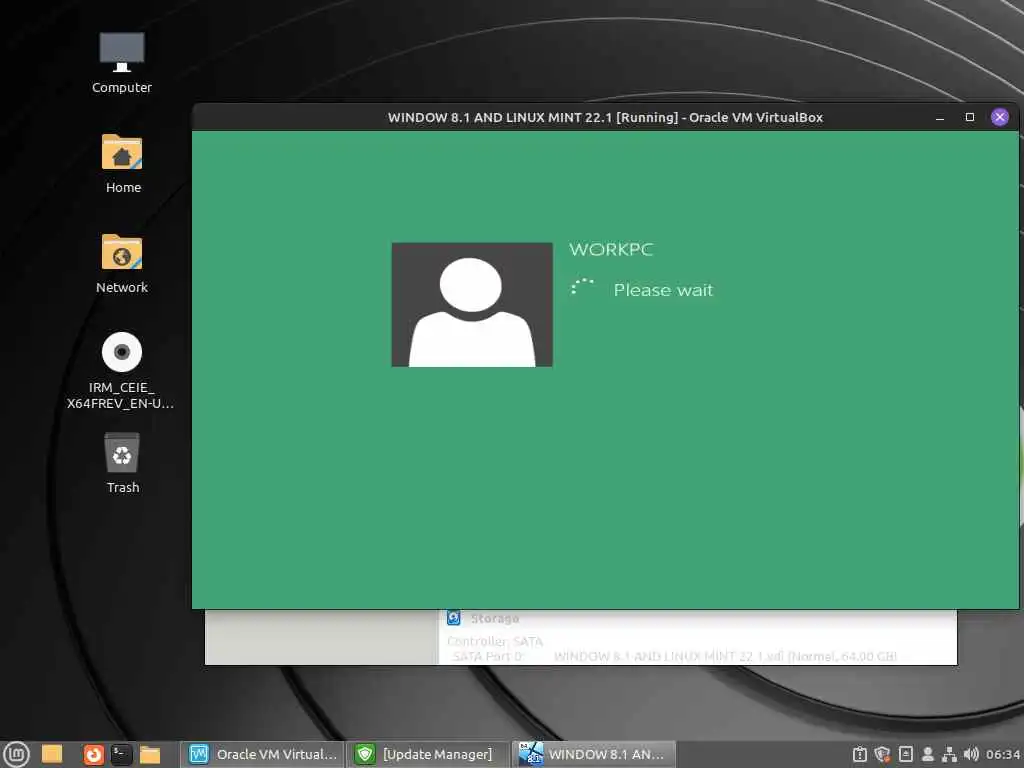Open the update shield tray icon

point(882,754)
